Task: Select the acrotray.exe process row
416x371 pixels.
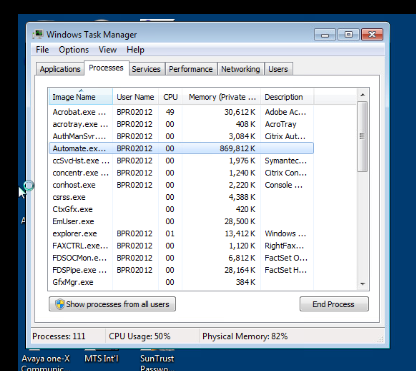Action: click(181, 124)
